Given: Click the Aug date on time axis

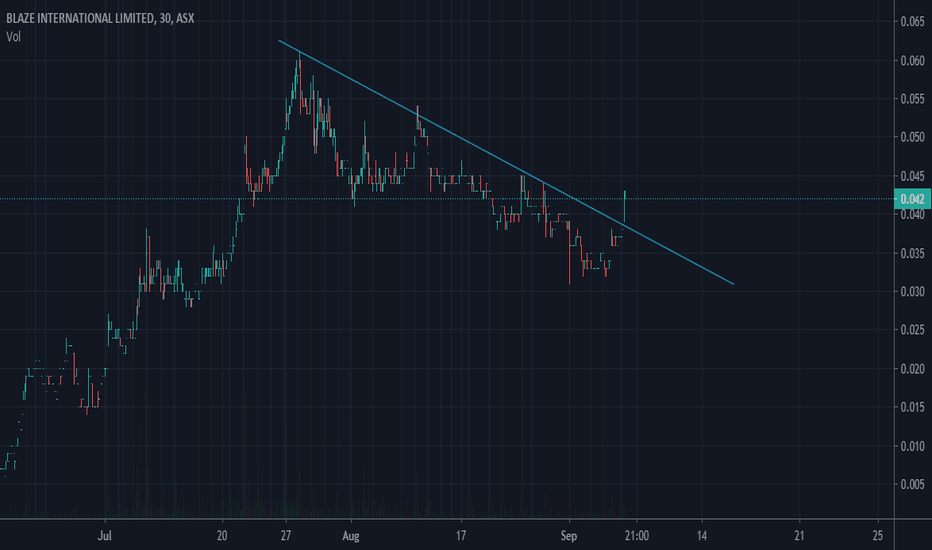Looking at the screenshot, I should pyautogui.click(x=351, y=536).
